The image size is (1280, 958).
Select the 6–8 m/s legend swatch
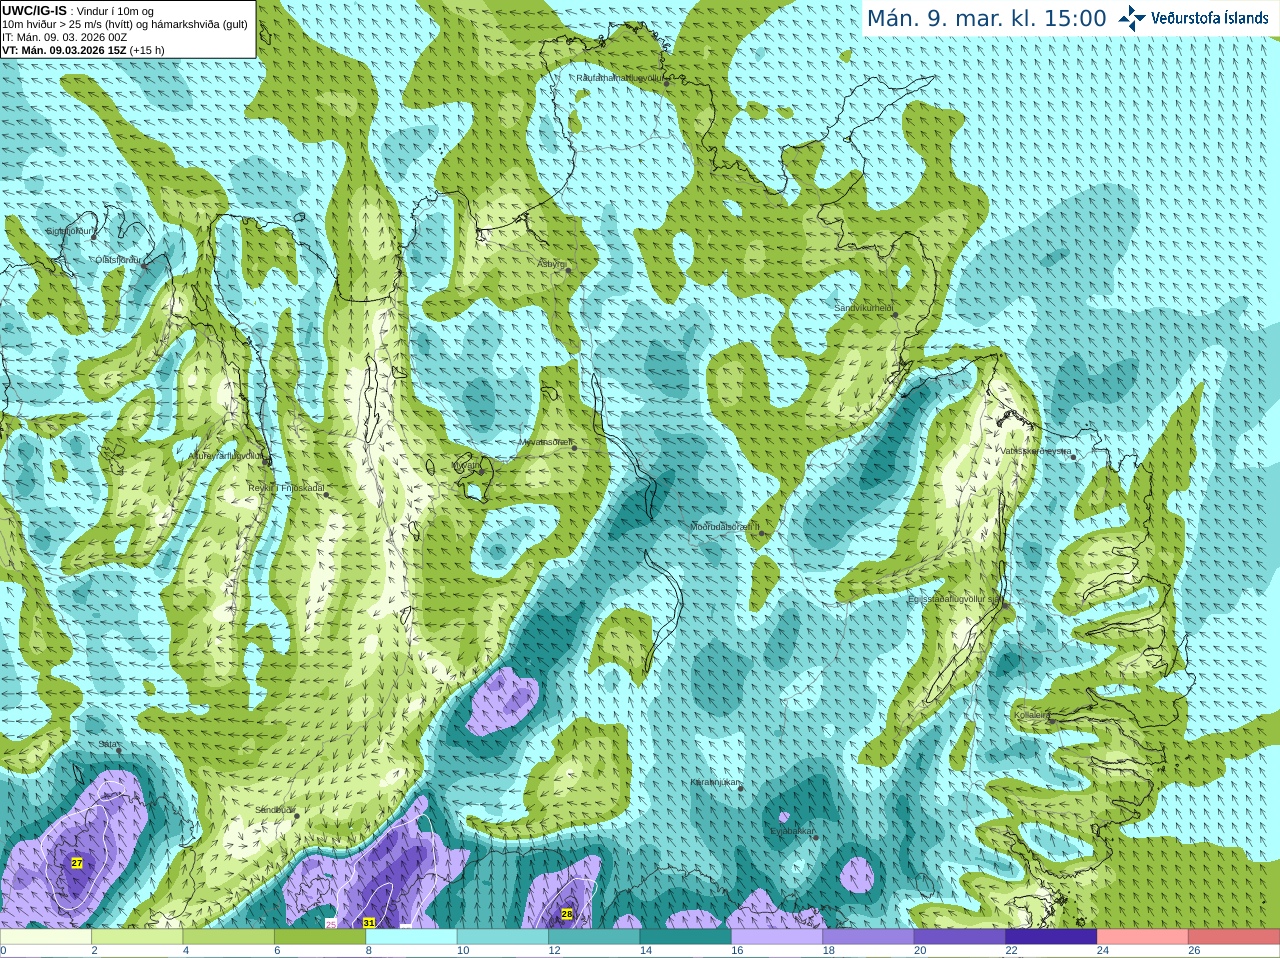click(320, 937)
